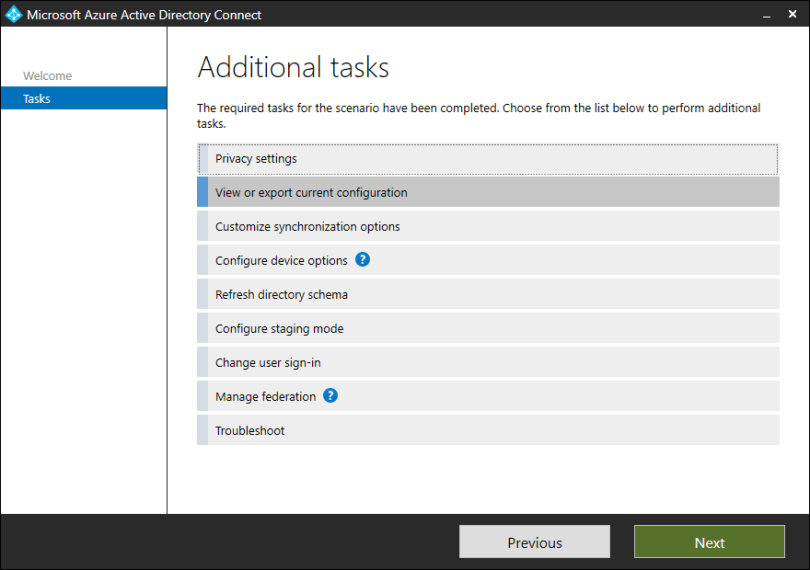Click help icon next to Configure device options
This screenshot has height=570, width=810.
coord(363,260)
